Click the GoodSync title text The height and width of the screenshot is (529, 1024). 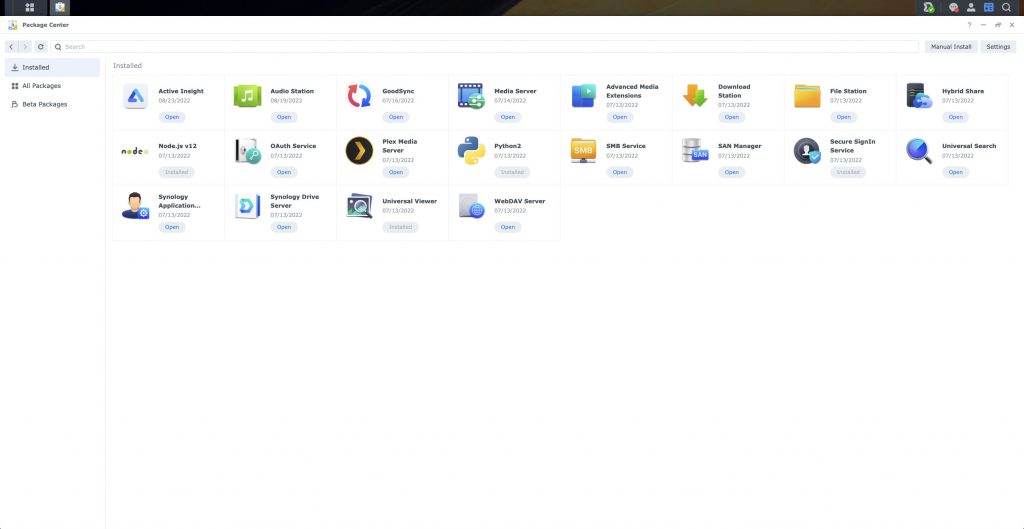pyautogui.click(x=398, y=91)
